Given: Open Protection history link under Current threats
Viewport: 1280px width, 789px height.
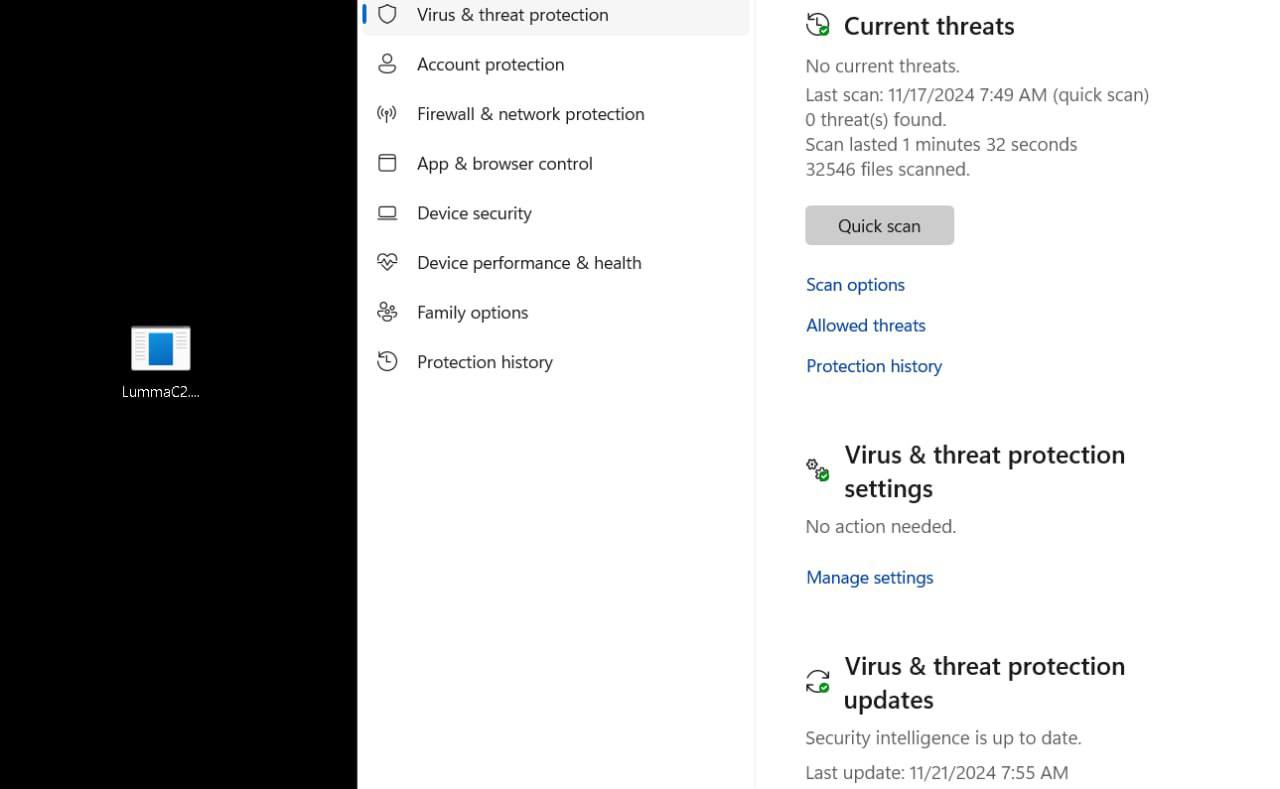Looking at the screenshot, I should 874,366.
